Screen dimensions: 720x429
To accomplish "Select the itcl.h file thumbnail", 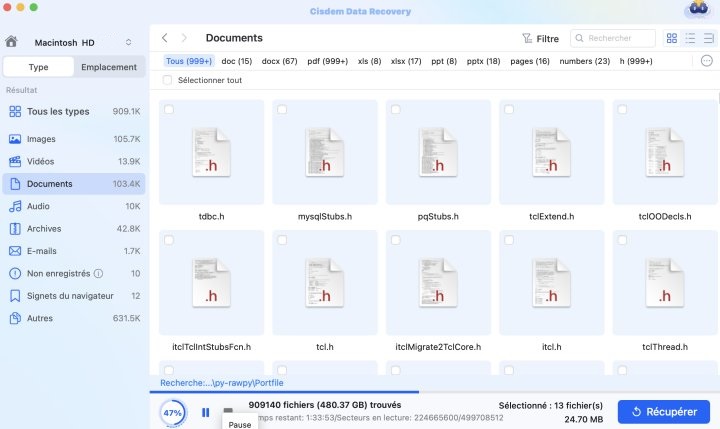I will pos(551,283).
